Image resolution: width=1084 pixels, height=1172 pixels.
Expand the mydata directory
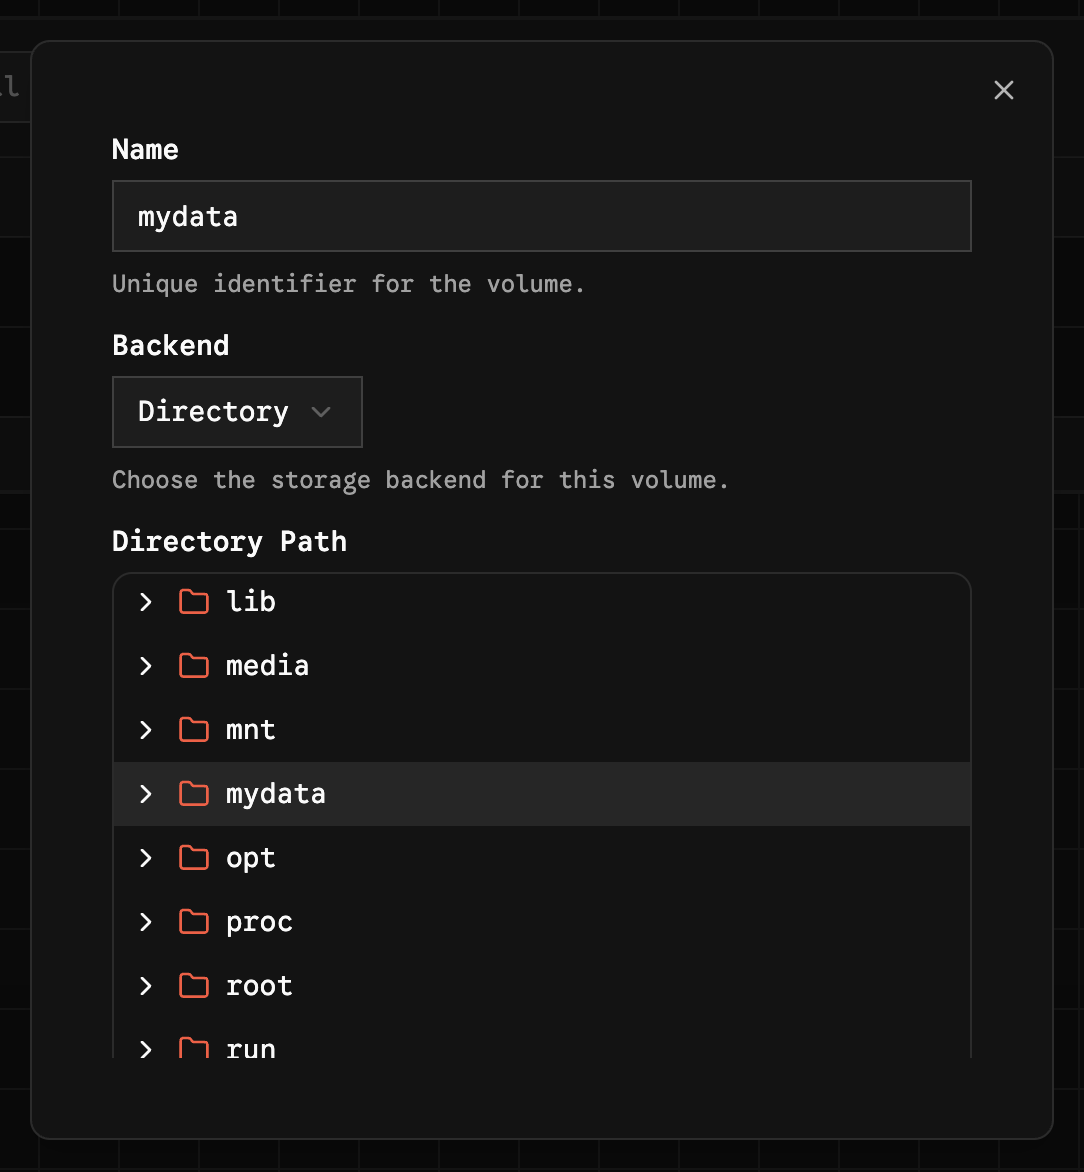[145, 793]
